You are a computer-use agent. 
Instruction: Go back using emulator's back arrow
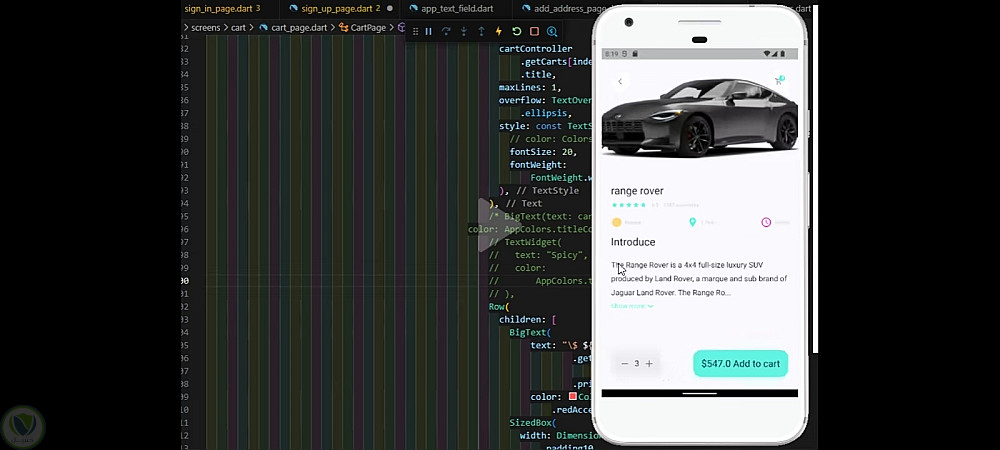pos(620,81)
